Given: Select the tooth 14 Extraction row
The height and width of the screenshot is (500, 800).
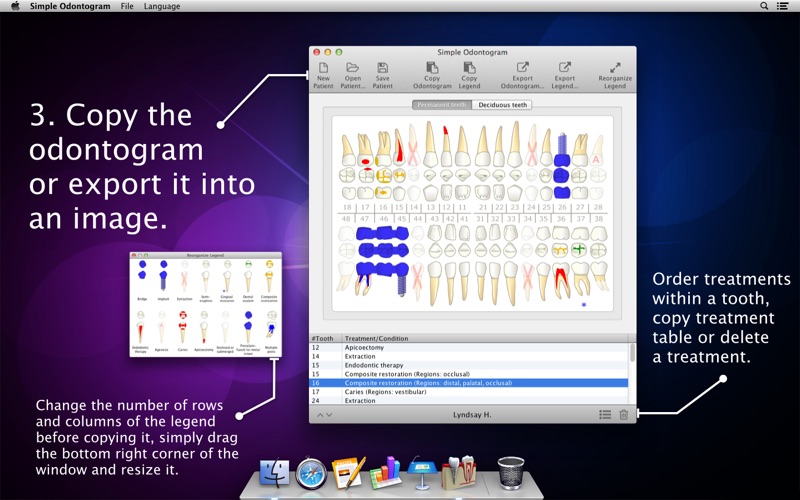Looking at the screenshot, I should click(469, 356).
